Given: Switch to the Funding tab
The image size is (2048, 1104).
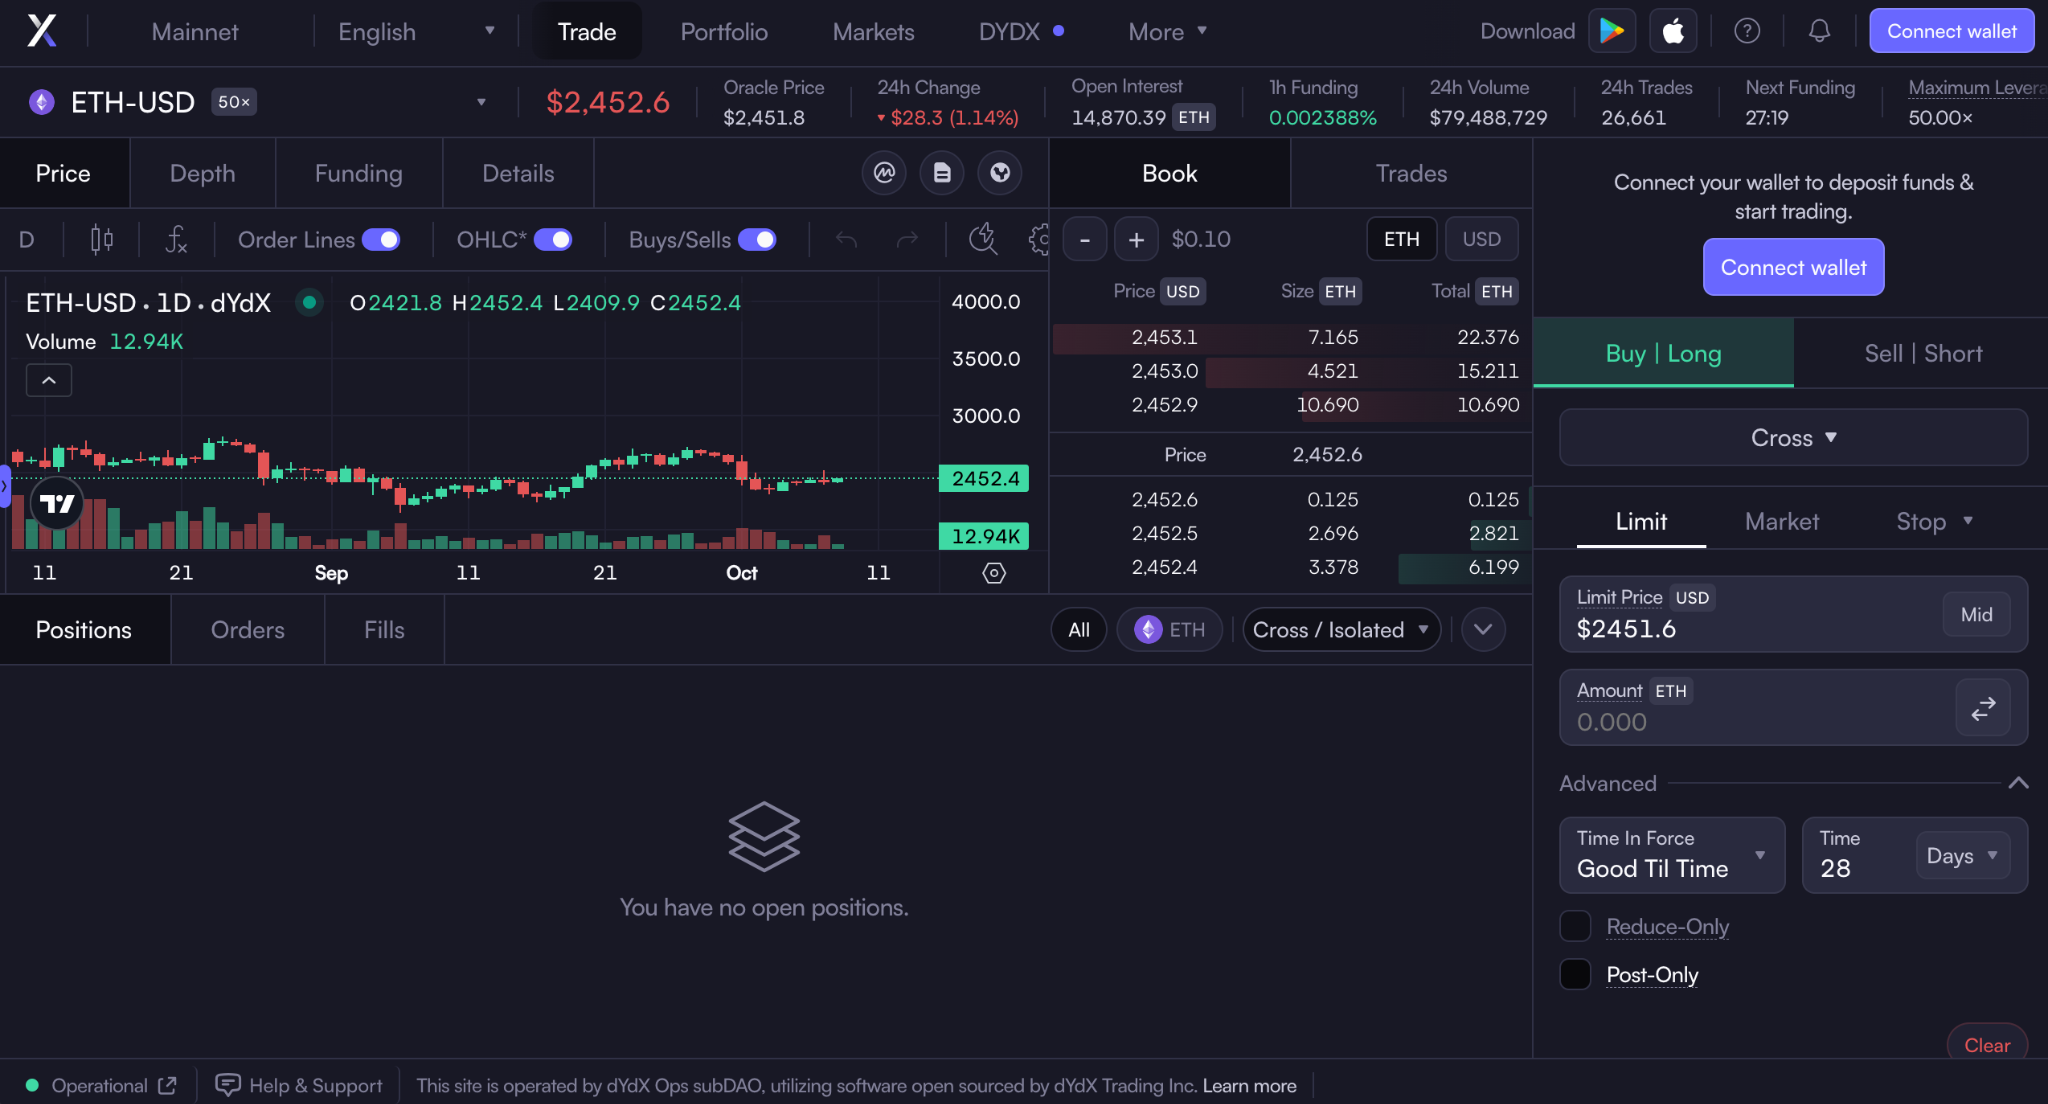Looking at the screenshot, I should [x=358, y=173].
